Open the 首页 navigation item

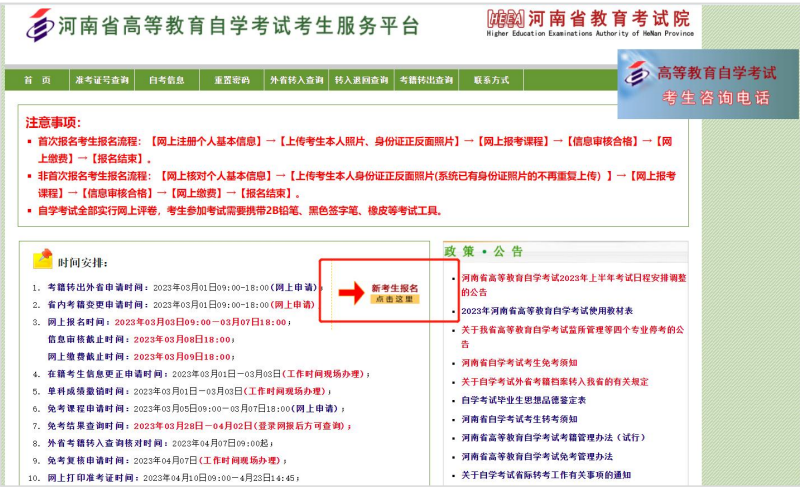coord(37,80)
